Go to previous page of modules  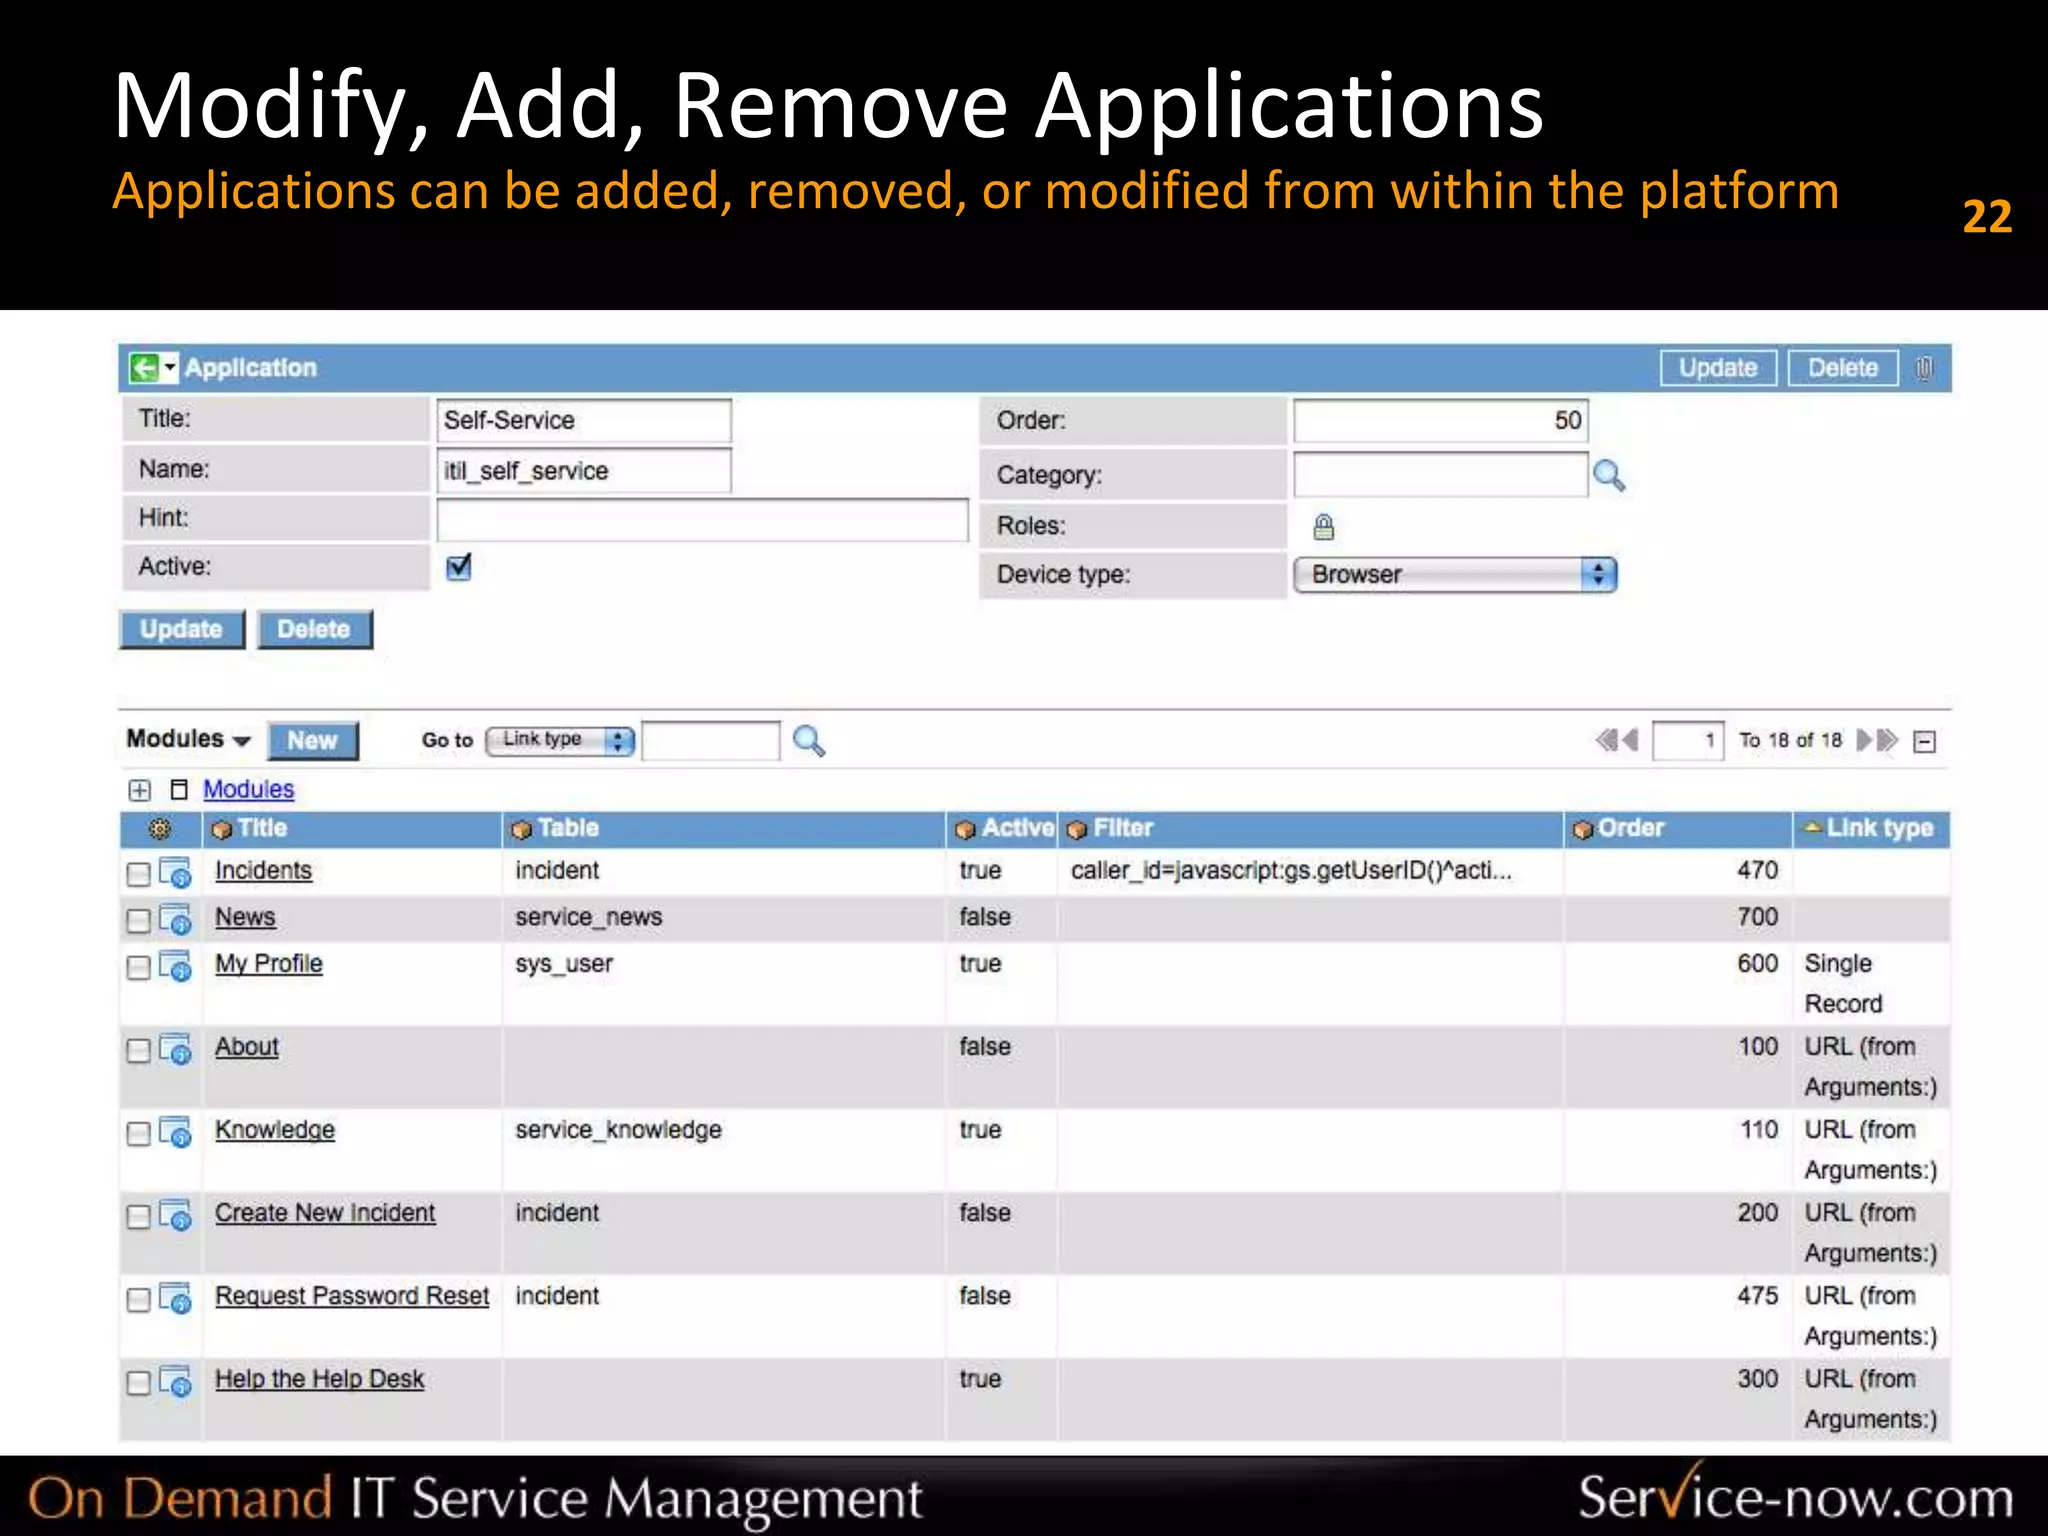click(1631, 740)
